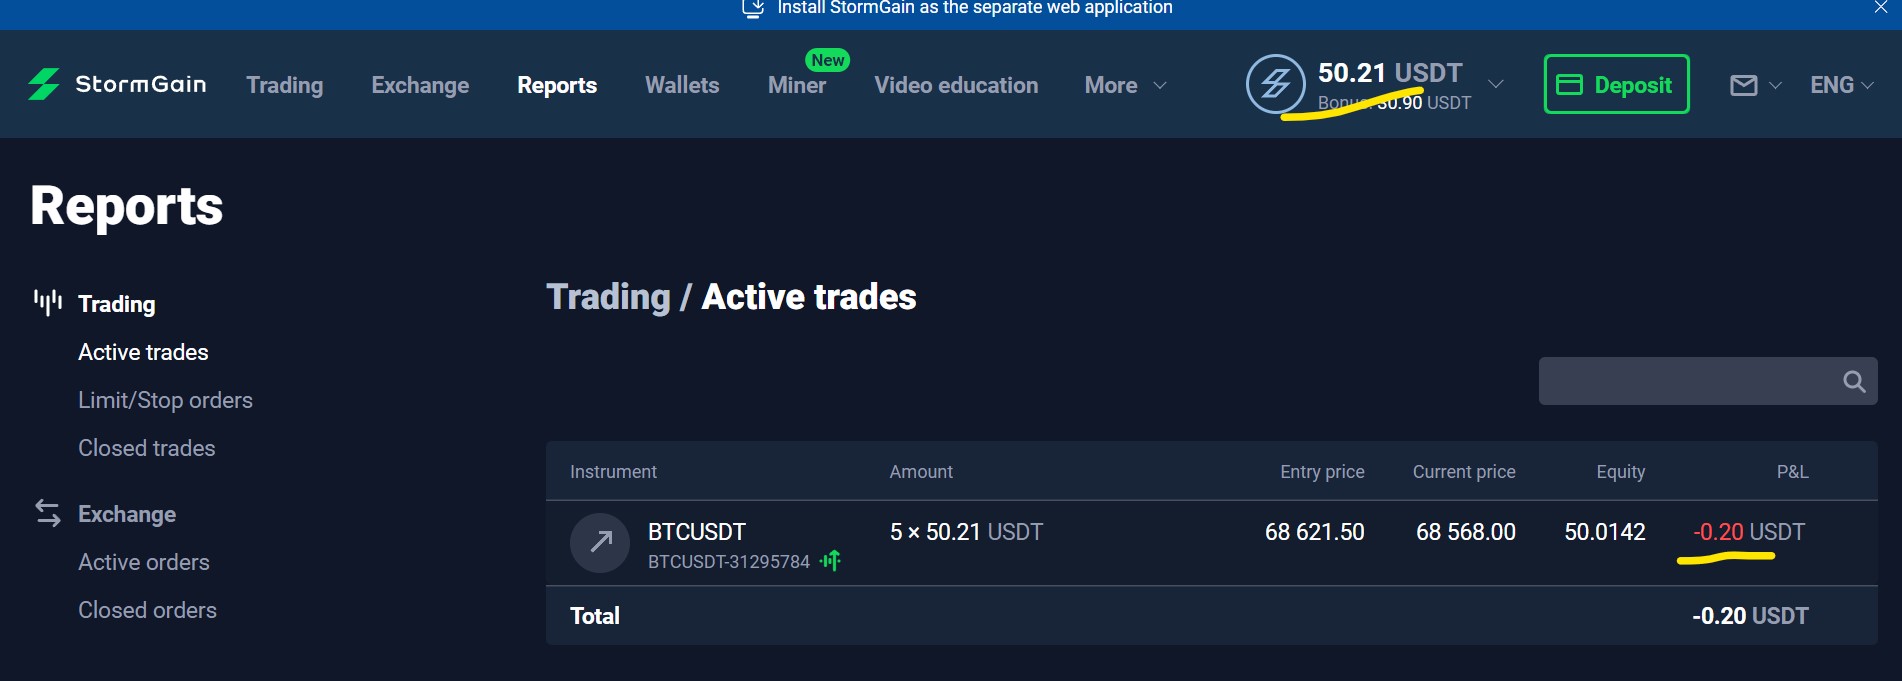Click the account balance lightning circle icon

(x=1275, y=84)
